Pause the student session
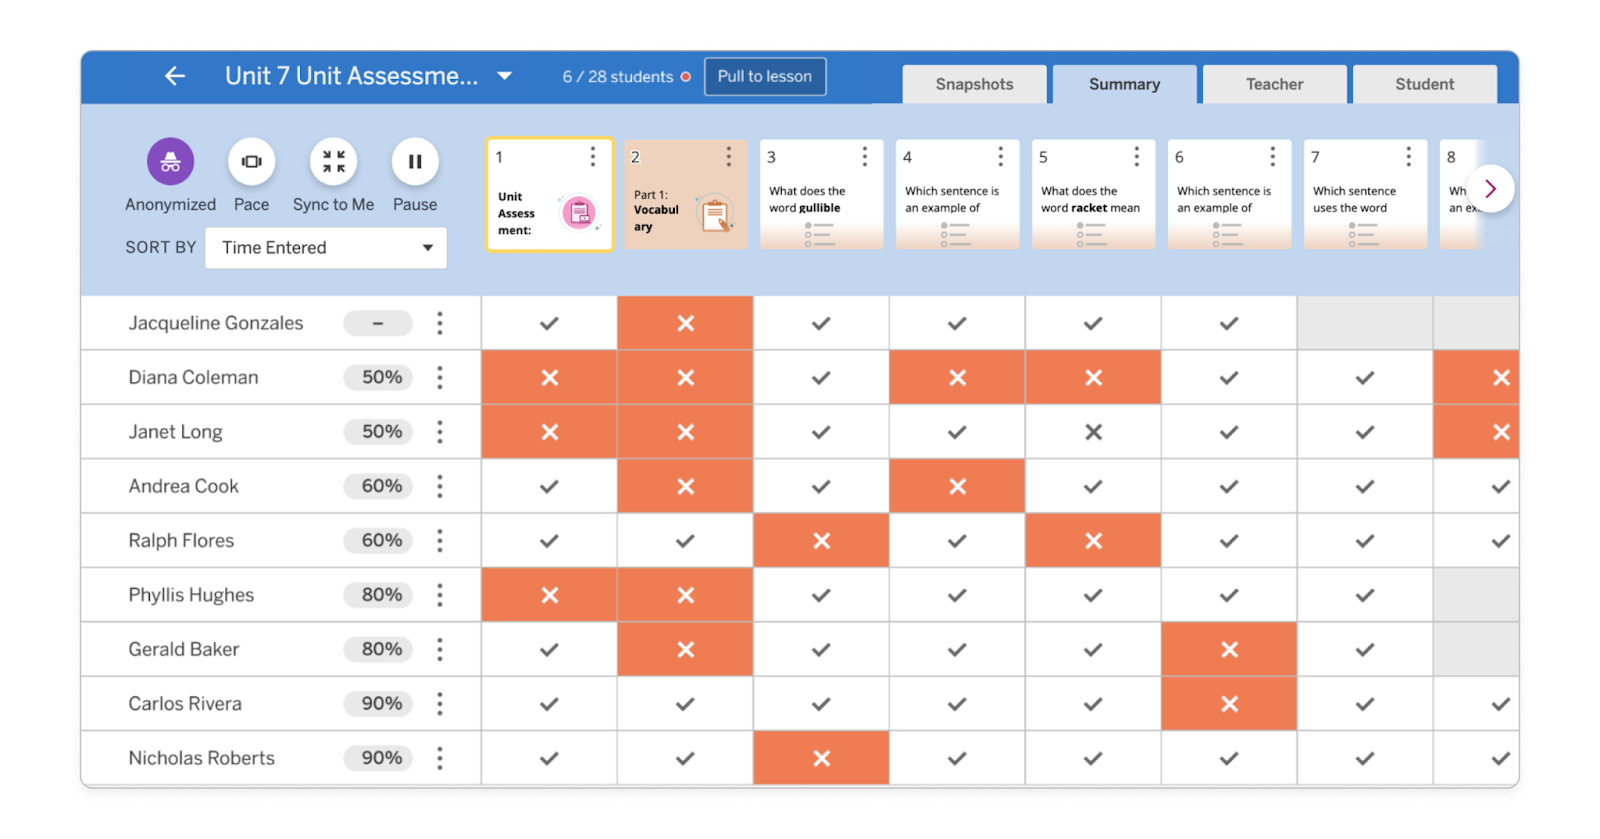 coord(415,162)
